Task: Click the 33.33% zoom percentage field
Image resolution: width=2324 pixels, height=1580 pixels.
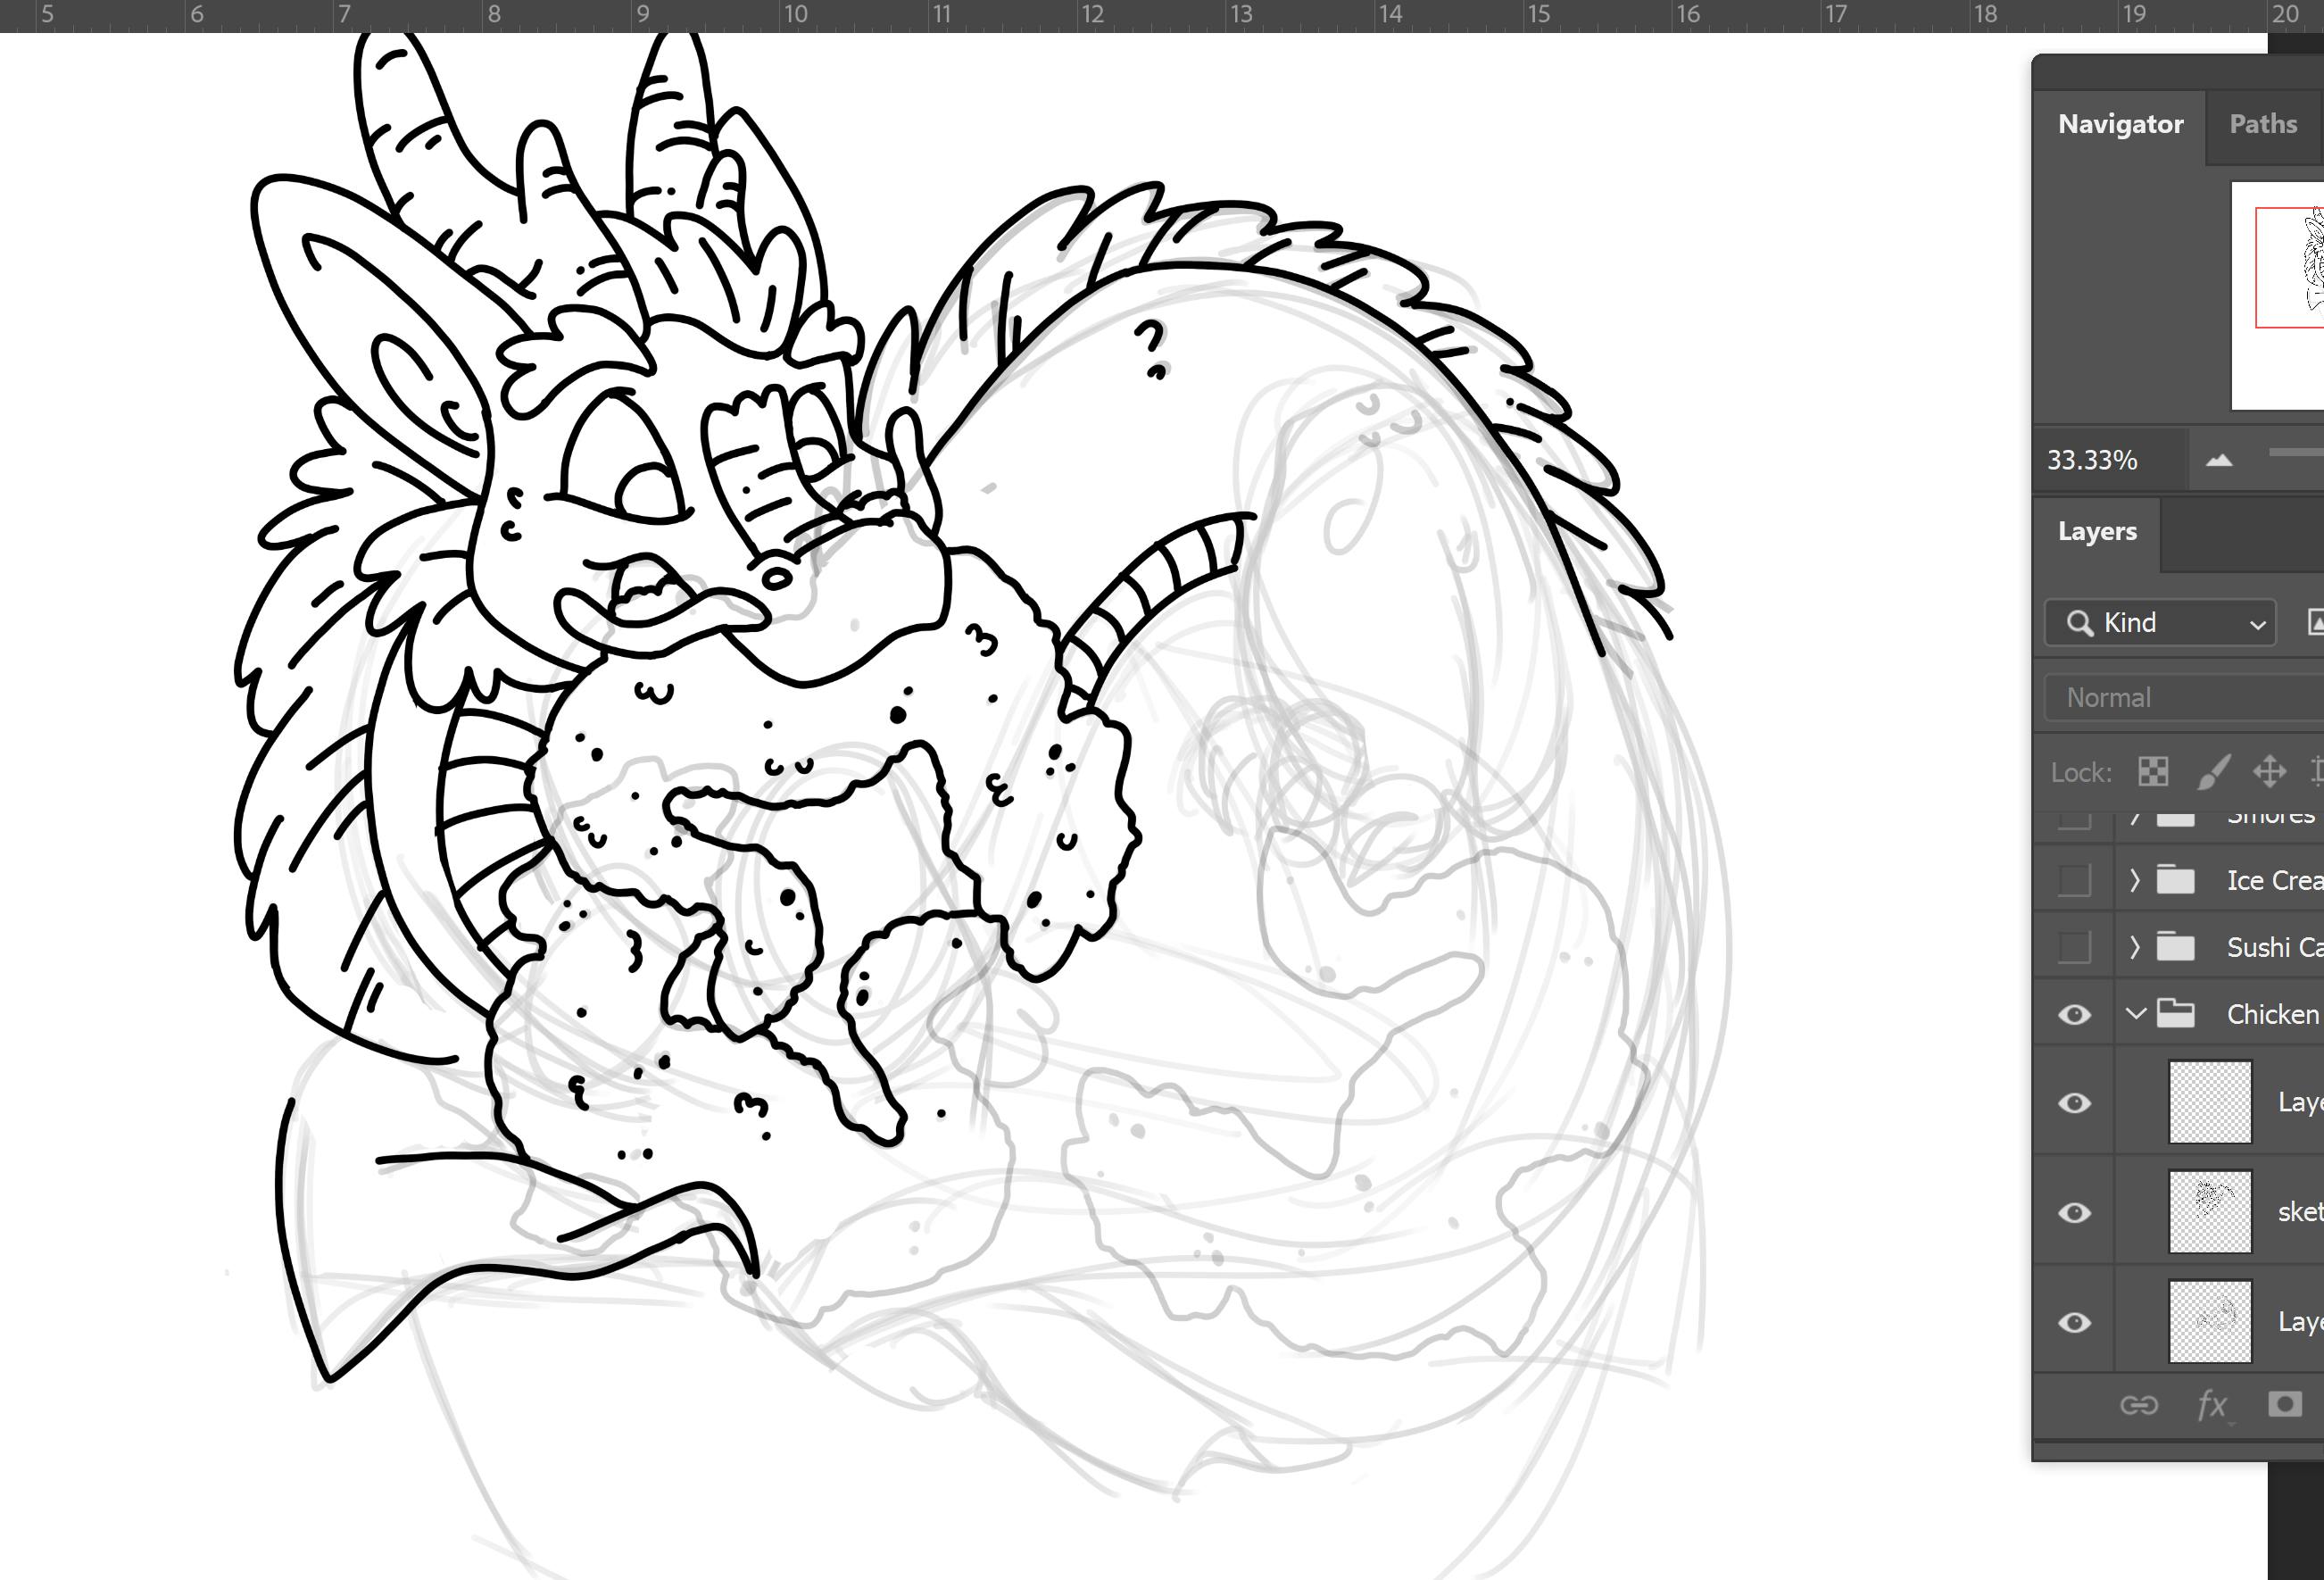Action: [2092, 460]
